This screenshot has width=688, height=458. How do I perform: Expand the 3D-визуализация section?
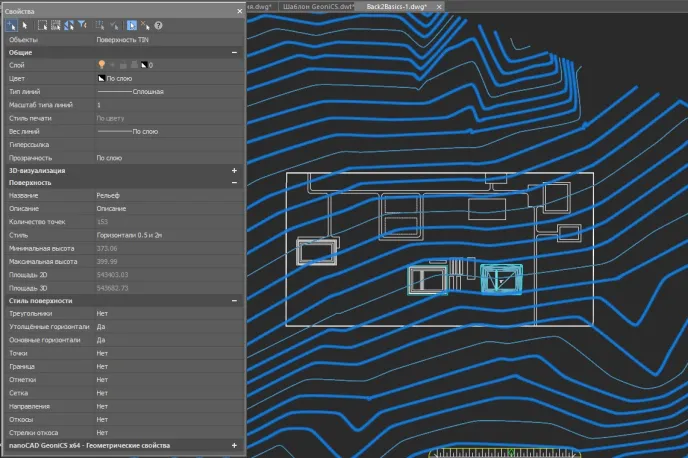click(234, 171)
